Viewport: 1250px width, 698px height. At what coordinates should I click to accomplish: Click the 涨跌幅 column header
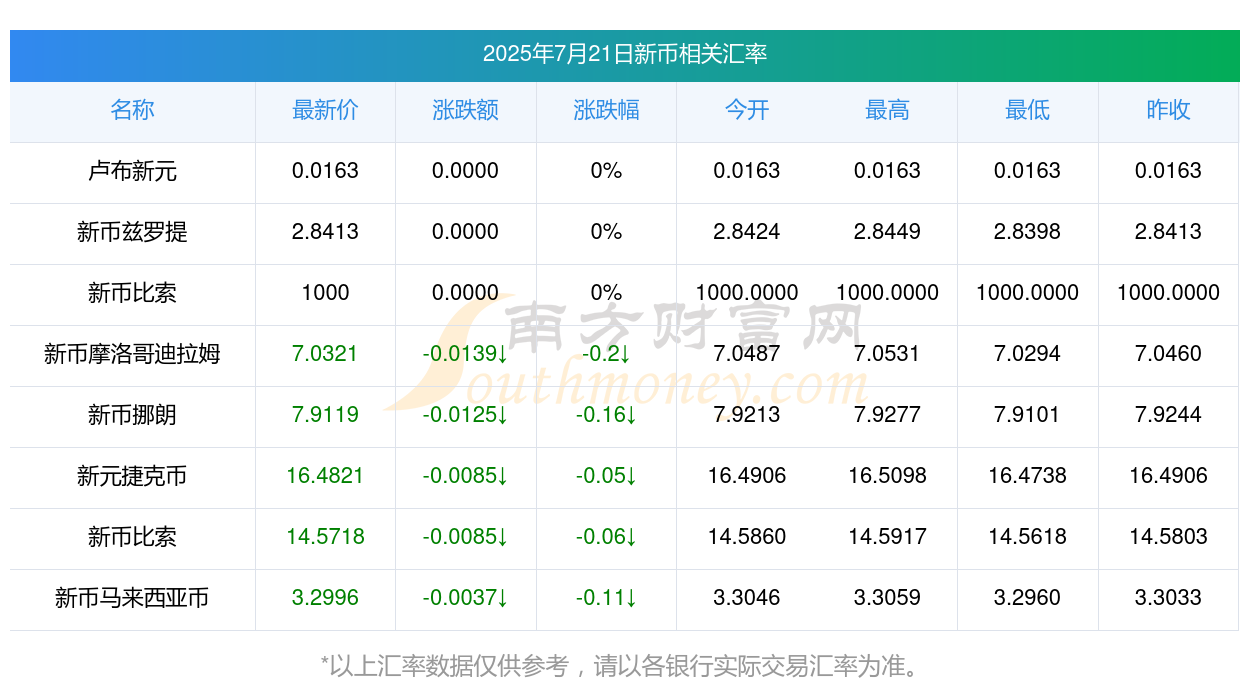606,110
